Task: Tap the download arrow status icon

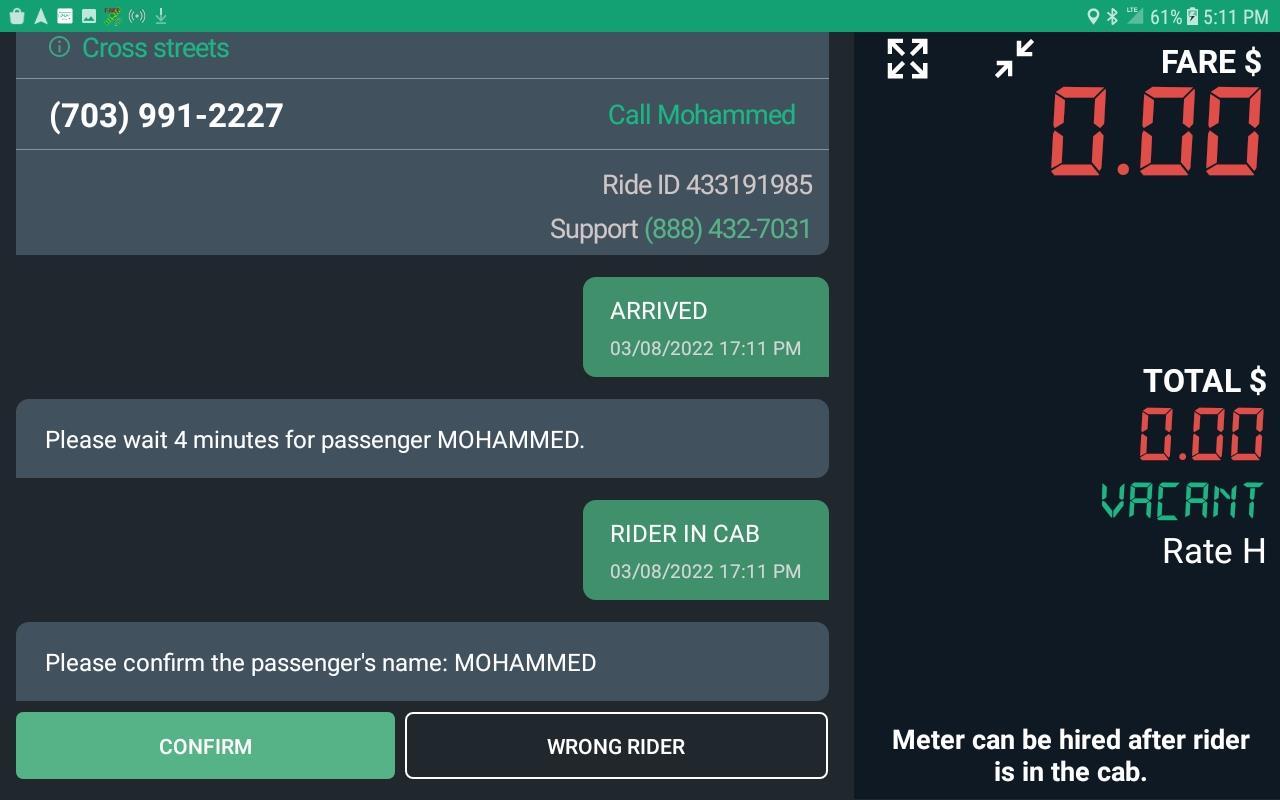Action: pyautogui.click(x=161, y=16)
